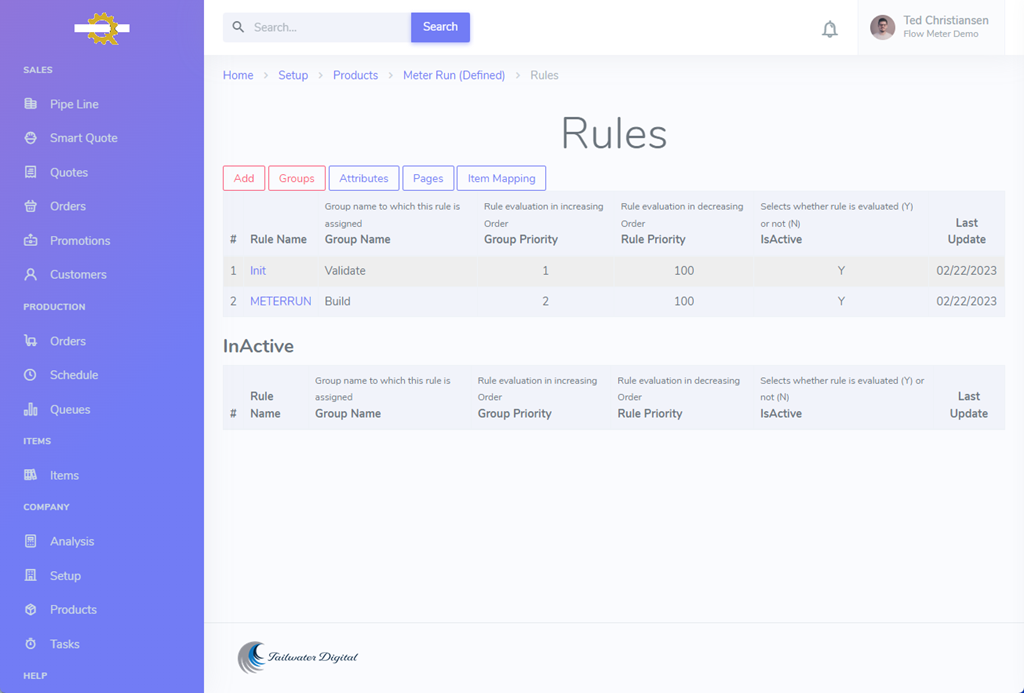The width and height of the screenshot is (1024, 693).
Task: Open the Init rule link
Action: click(x=258, y=271)
